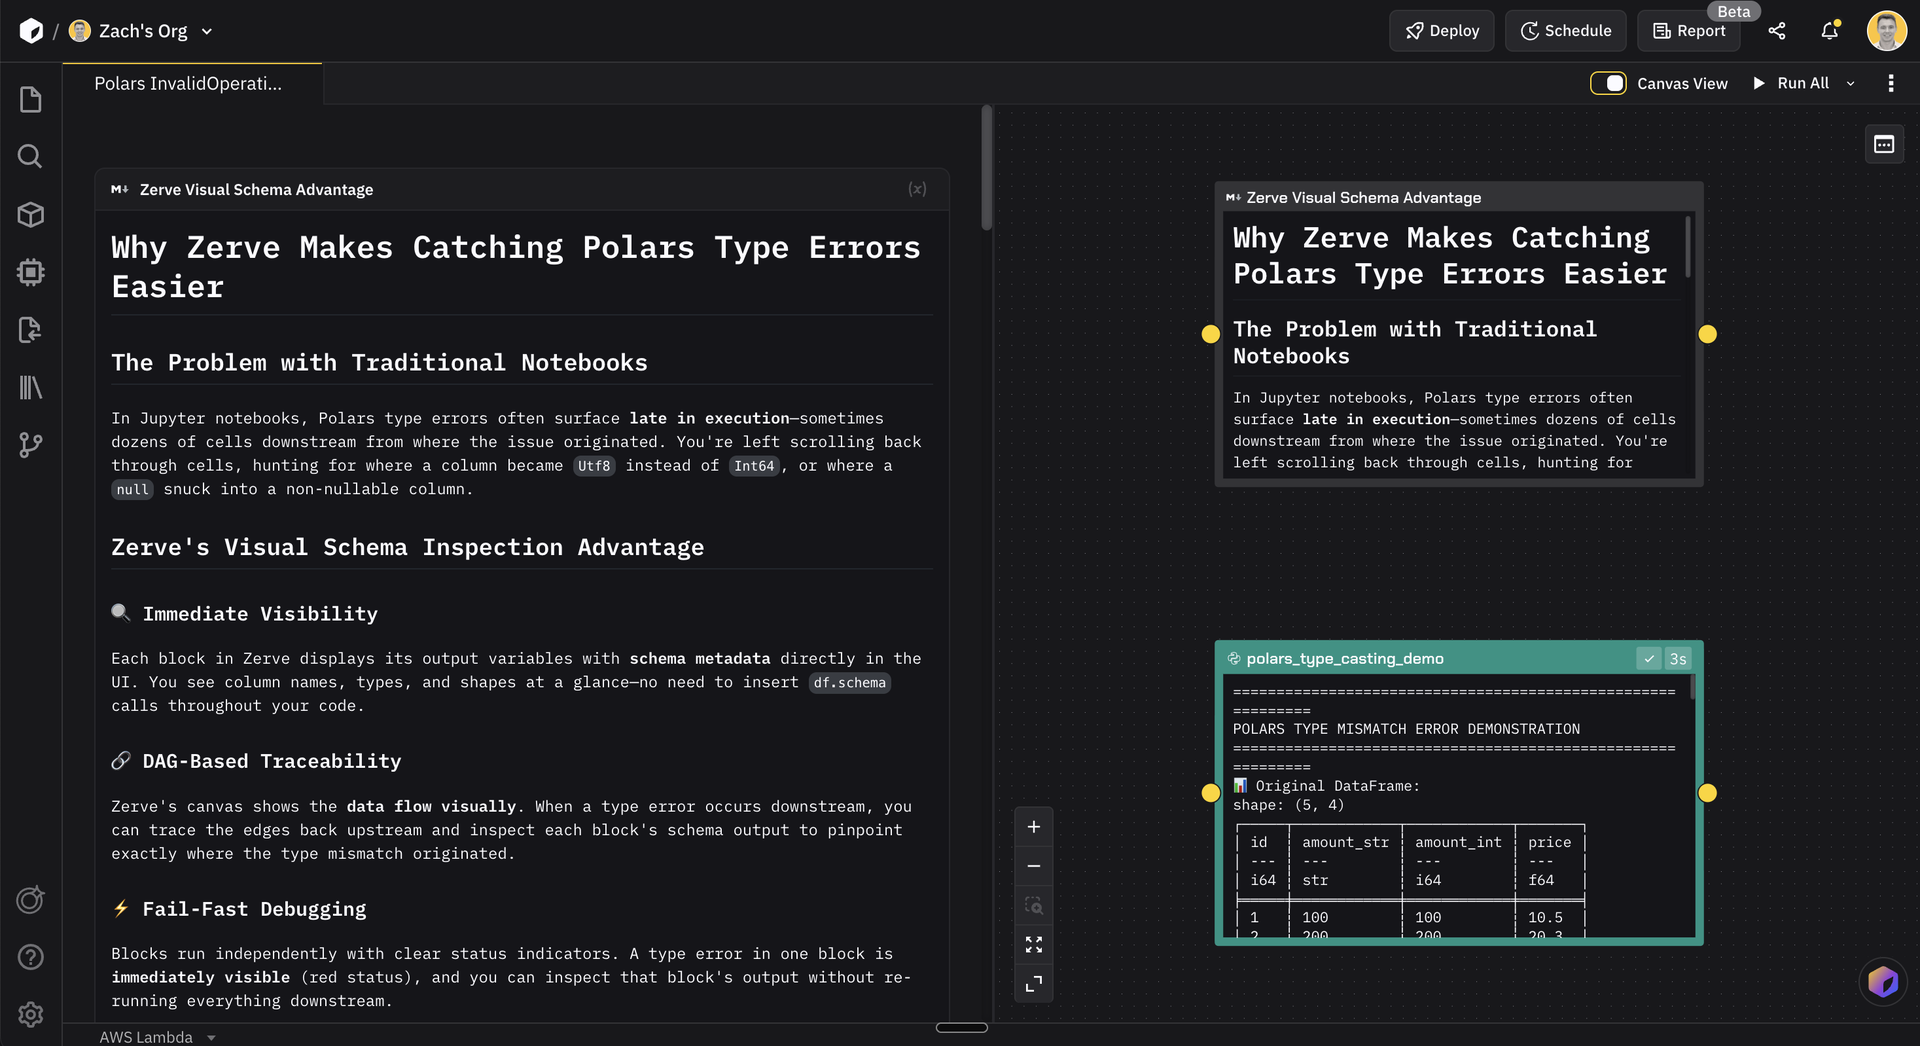
Task: Click right connector of polars_type_casting_demo node
Action: tap(1708, 793)
